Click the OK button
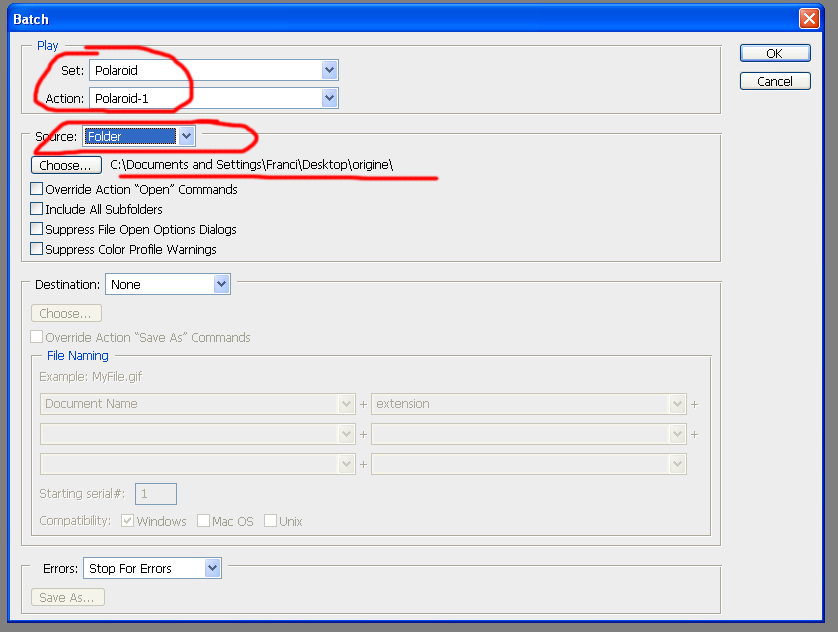Viewport: 838px width, 632px height. coord(774,53)
